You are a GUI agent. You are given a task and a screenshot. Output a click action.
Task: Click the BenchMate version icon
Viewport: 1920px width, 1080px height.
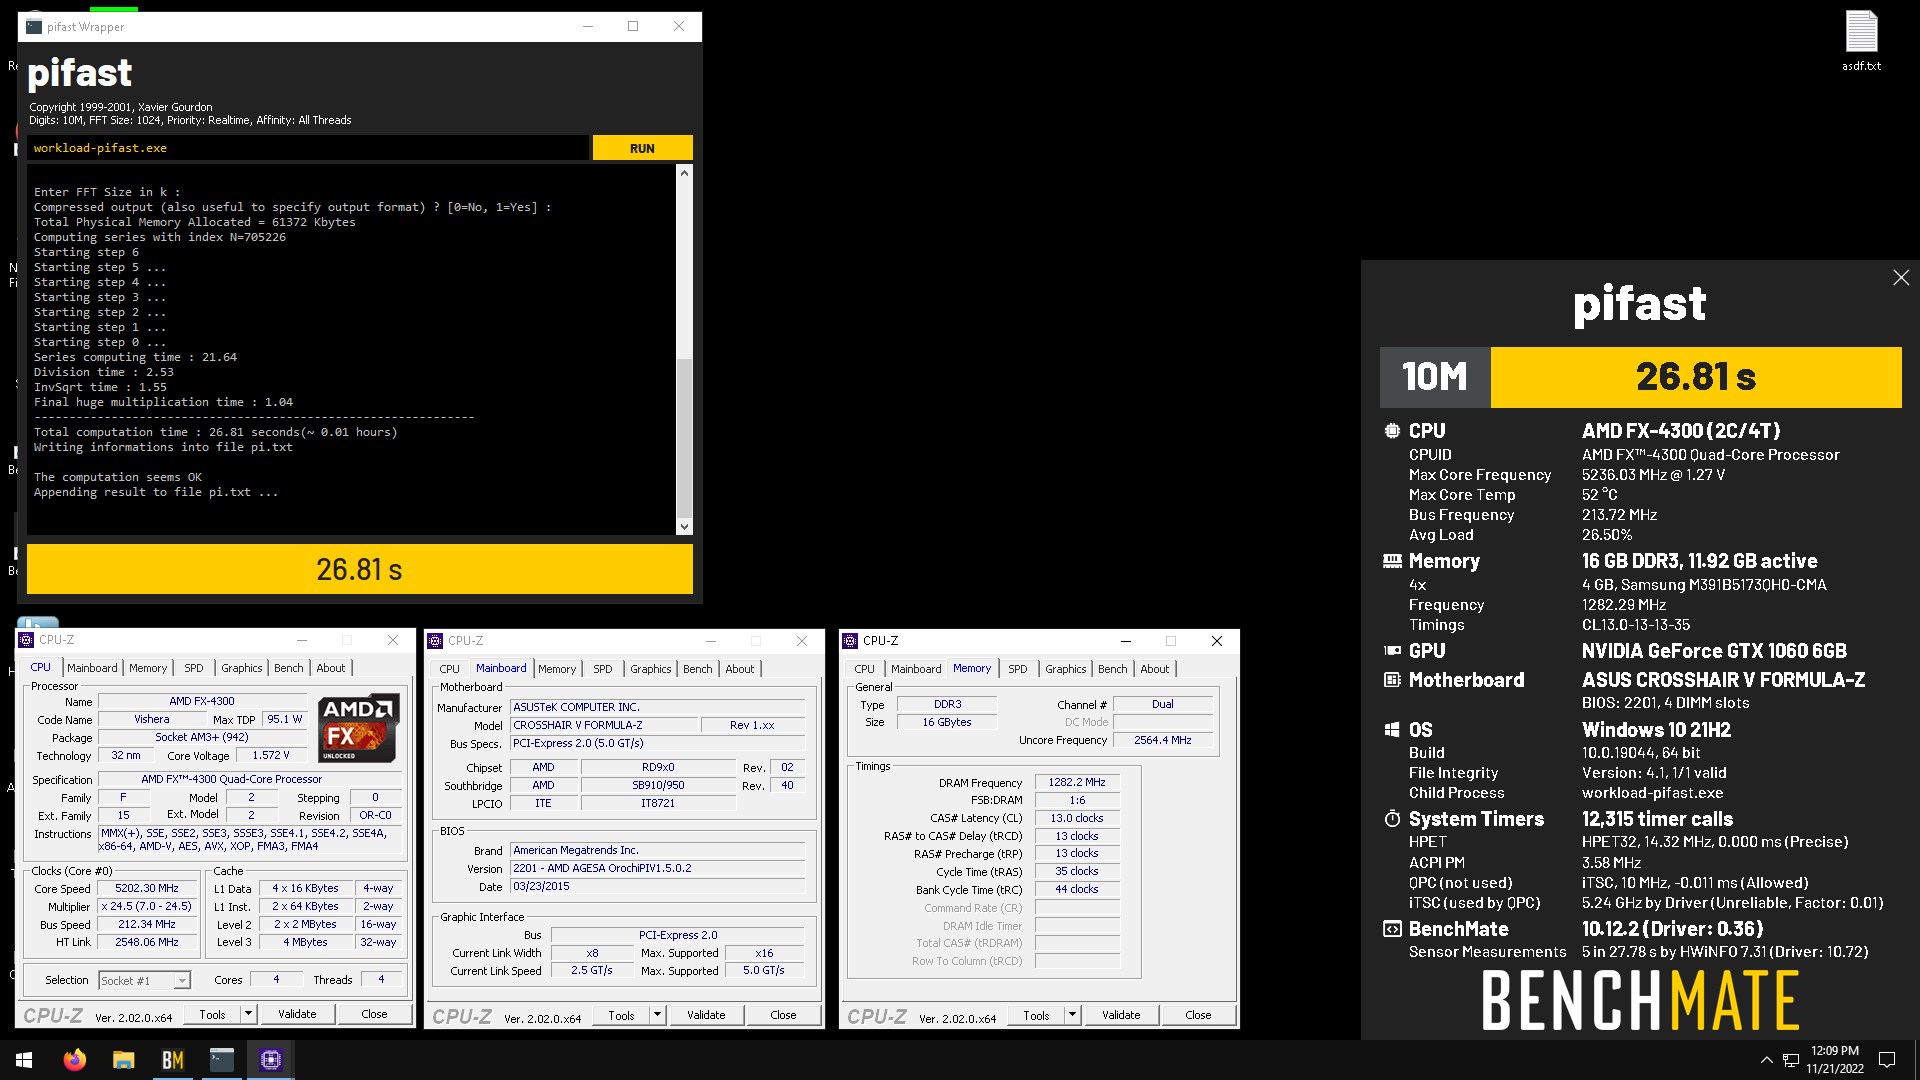click(x=1391, y=929)
